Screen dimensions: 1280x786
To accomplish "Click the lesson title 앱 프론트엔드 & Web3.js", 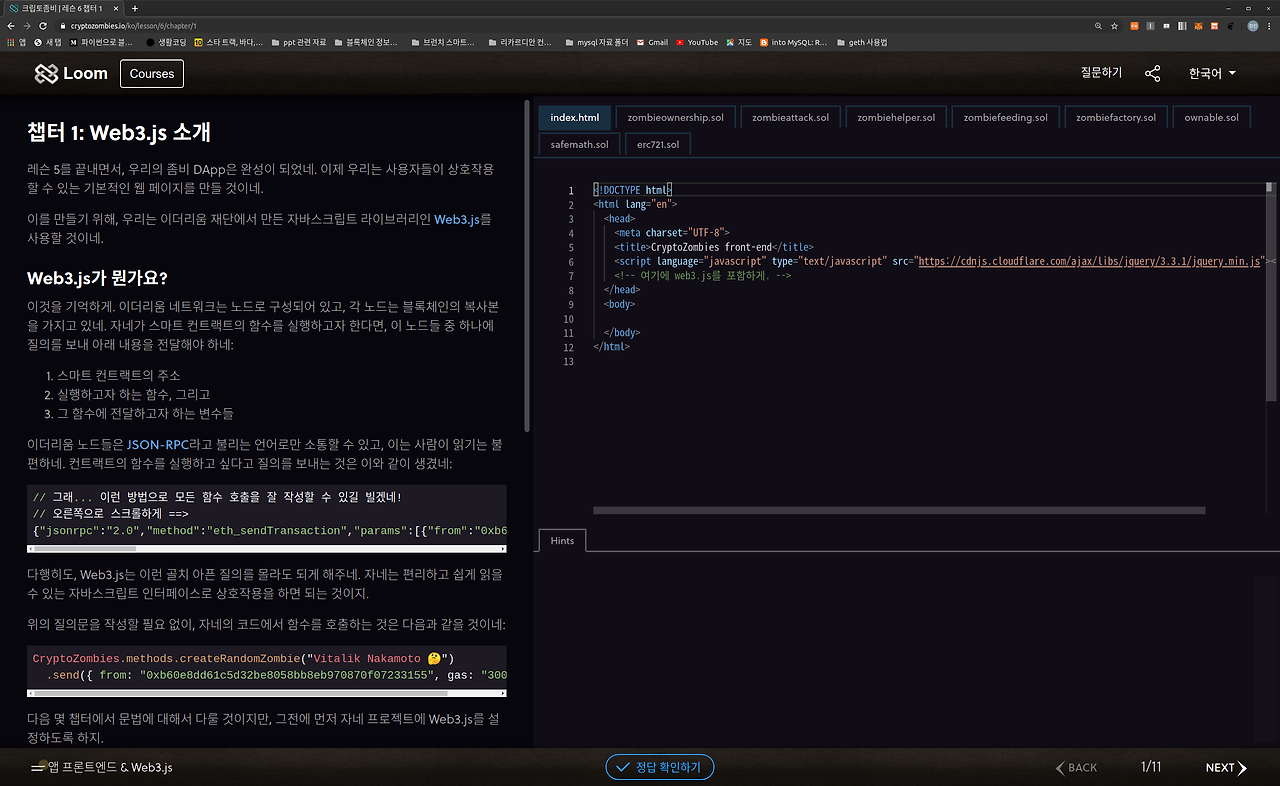I will coord(110,767).
